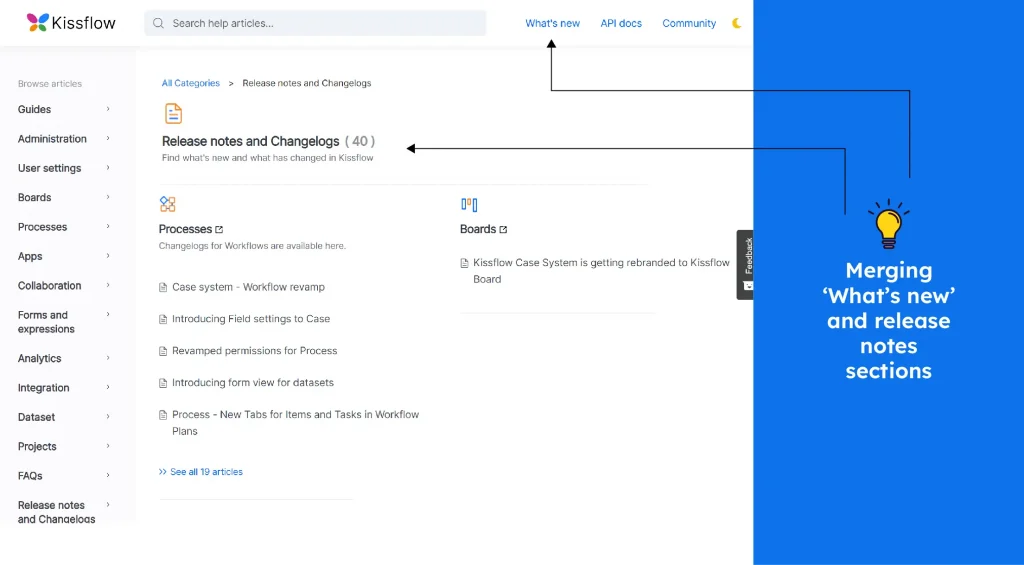Expand the Analytics chevron
This screenshot has height=565, width=1024.
(x=108, y=358)
